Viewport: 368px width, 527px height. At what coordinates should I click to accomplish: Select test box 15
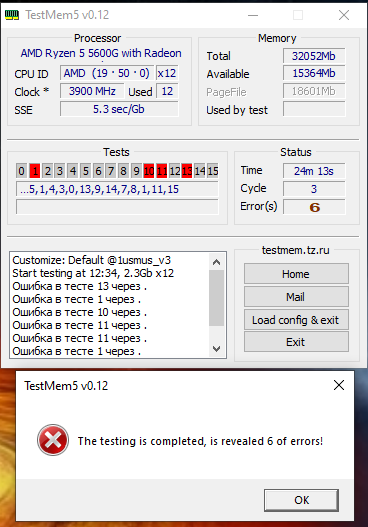(x=212, y=171)
